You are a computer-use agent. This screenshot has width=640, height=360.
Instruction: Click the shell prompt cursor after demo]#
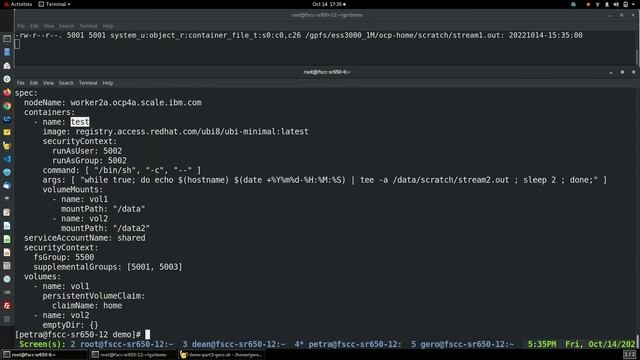pos(148,335)
